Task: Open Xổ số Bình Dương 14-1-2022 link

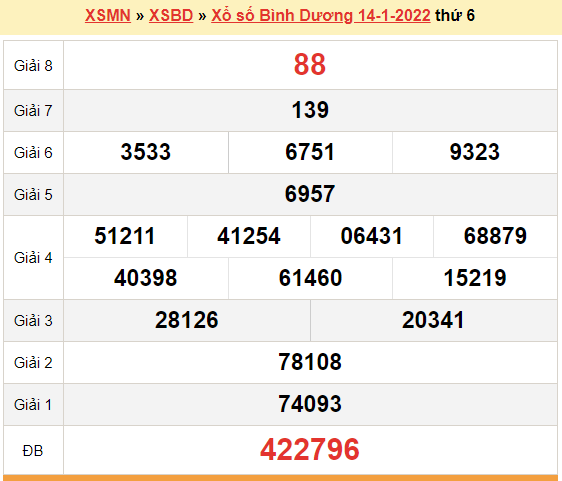Action: pyautogui.click(x=321, y=16)
